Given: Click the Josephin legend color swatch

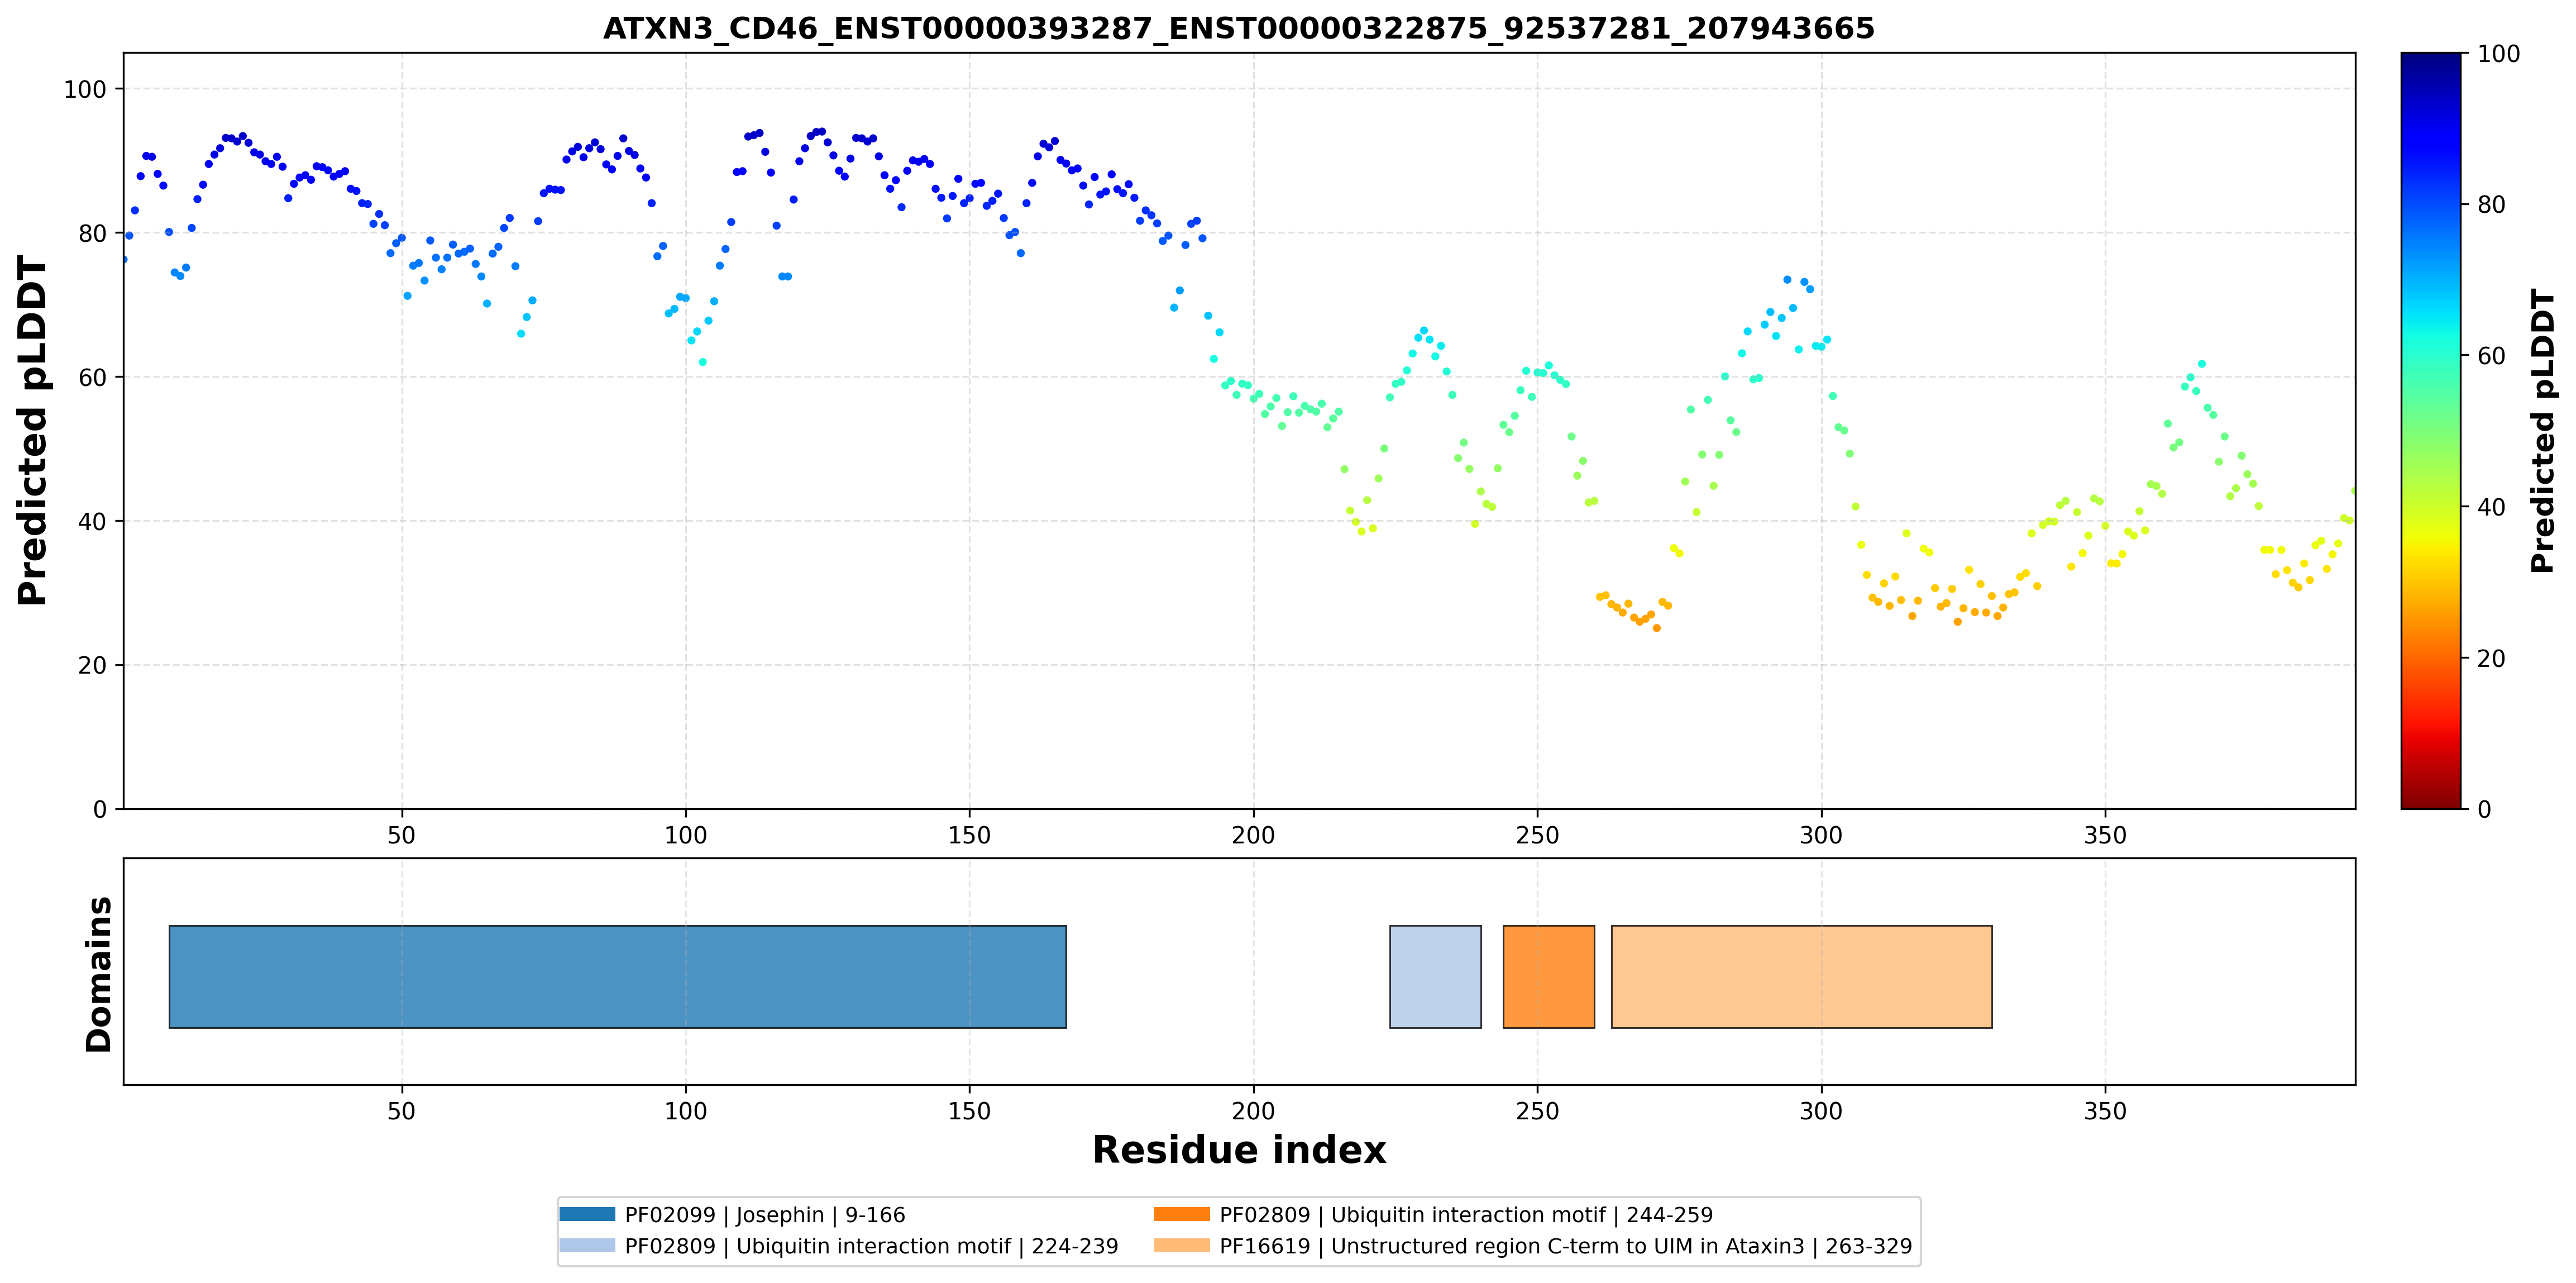Looking at the screenshot, I should pos(587,1214).
